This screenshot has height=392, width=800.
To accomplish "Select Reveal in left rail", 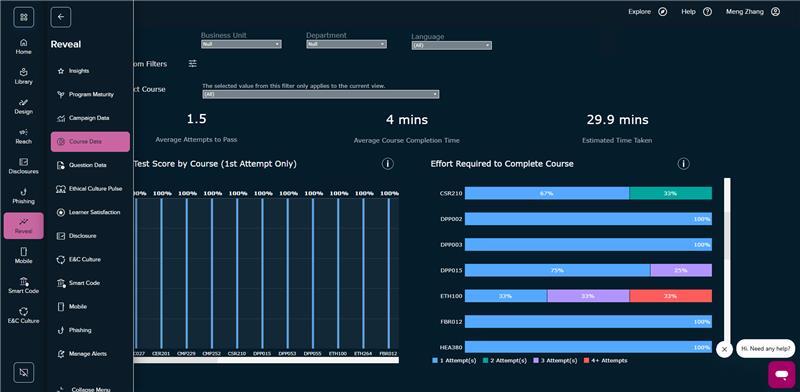I will pos(23,226).
